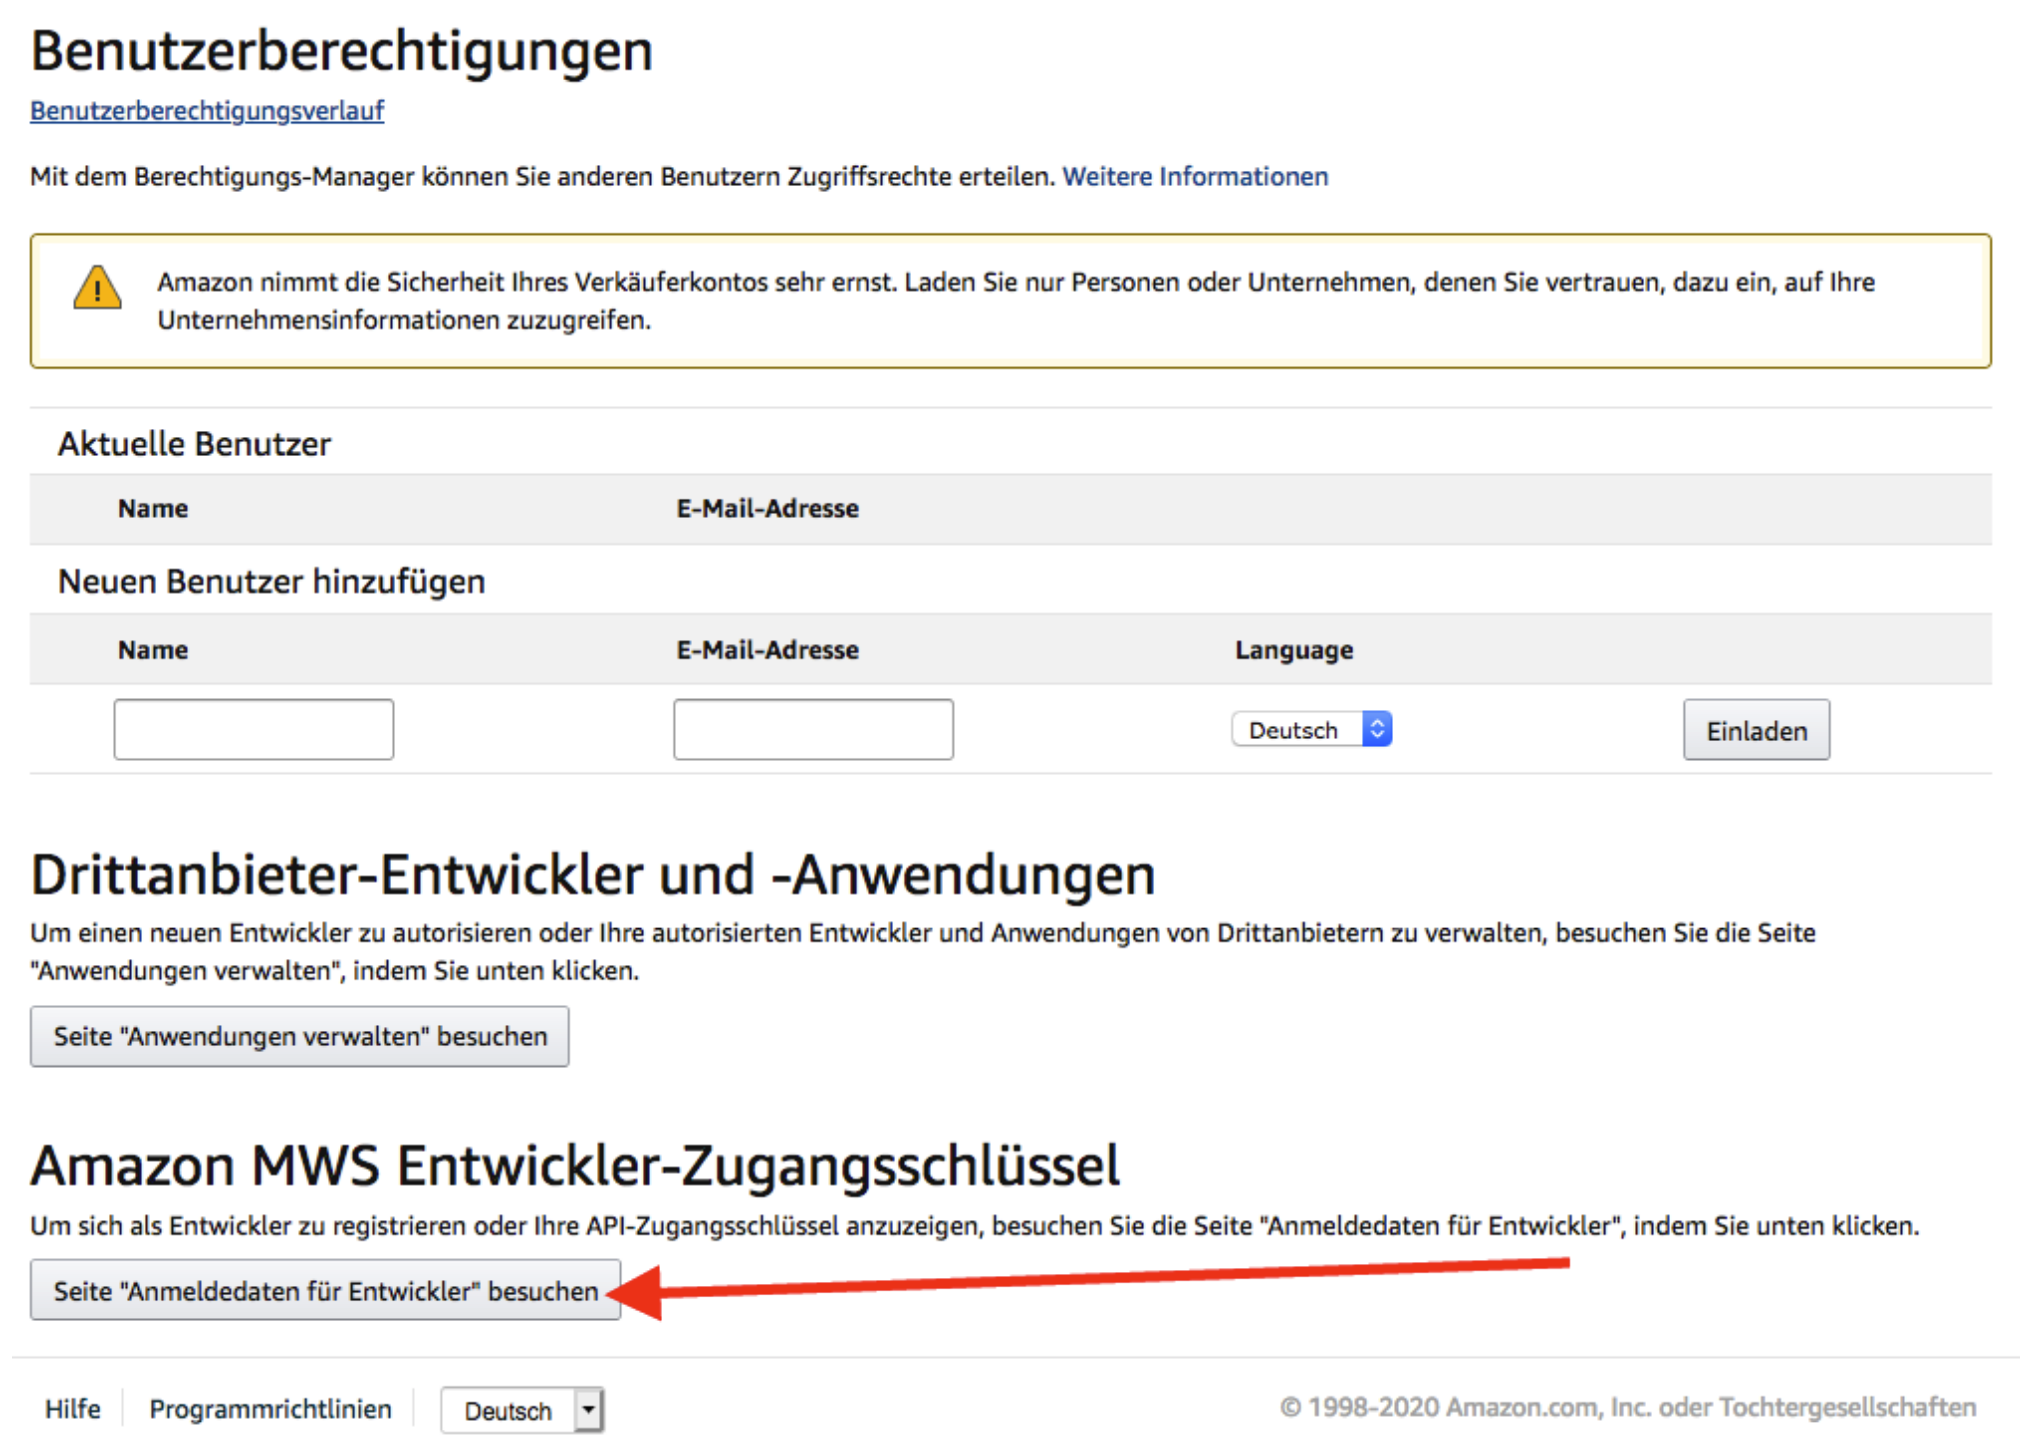2020x1456 pixels.
Task: Focus the E-Mail-Adresse input field
Action: click(812, 730)
